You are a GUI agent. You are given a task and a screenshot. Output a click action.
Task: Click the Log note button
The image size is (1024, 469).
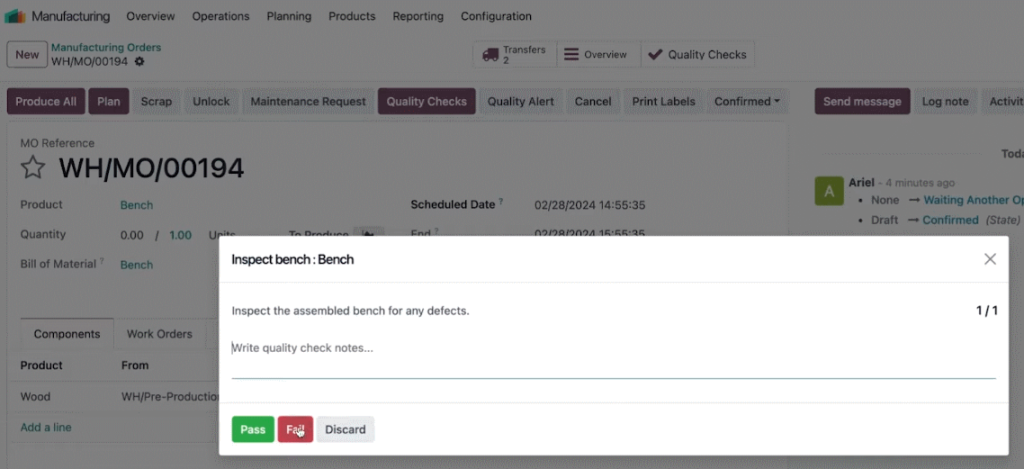[x=945, y=101]
